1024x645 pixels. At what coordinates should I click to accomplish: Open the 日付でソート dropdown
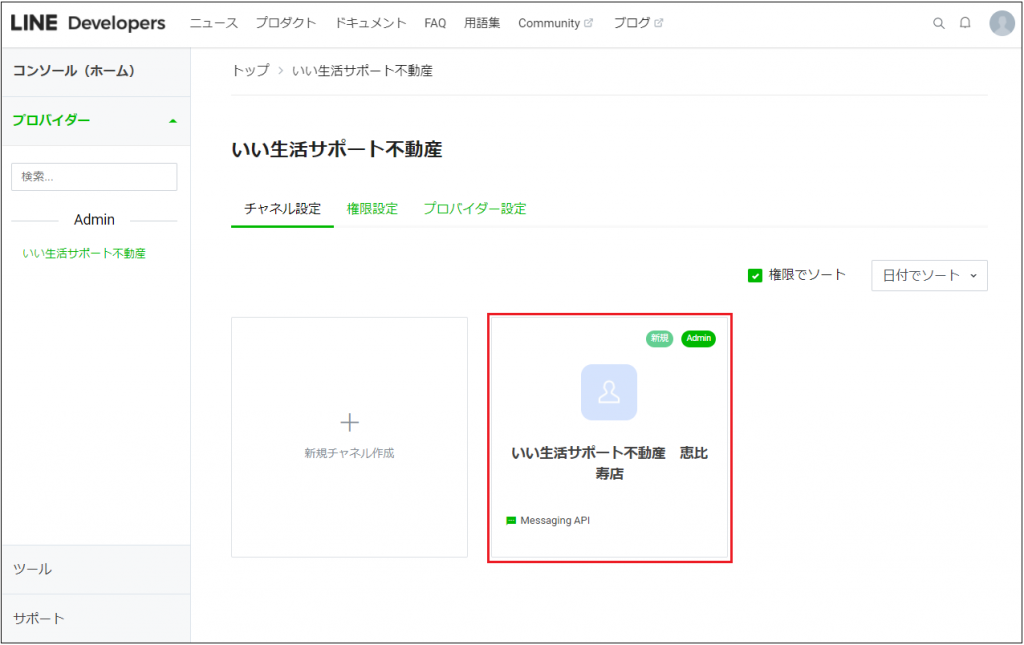coord(929,275)
